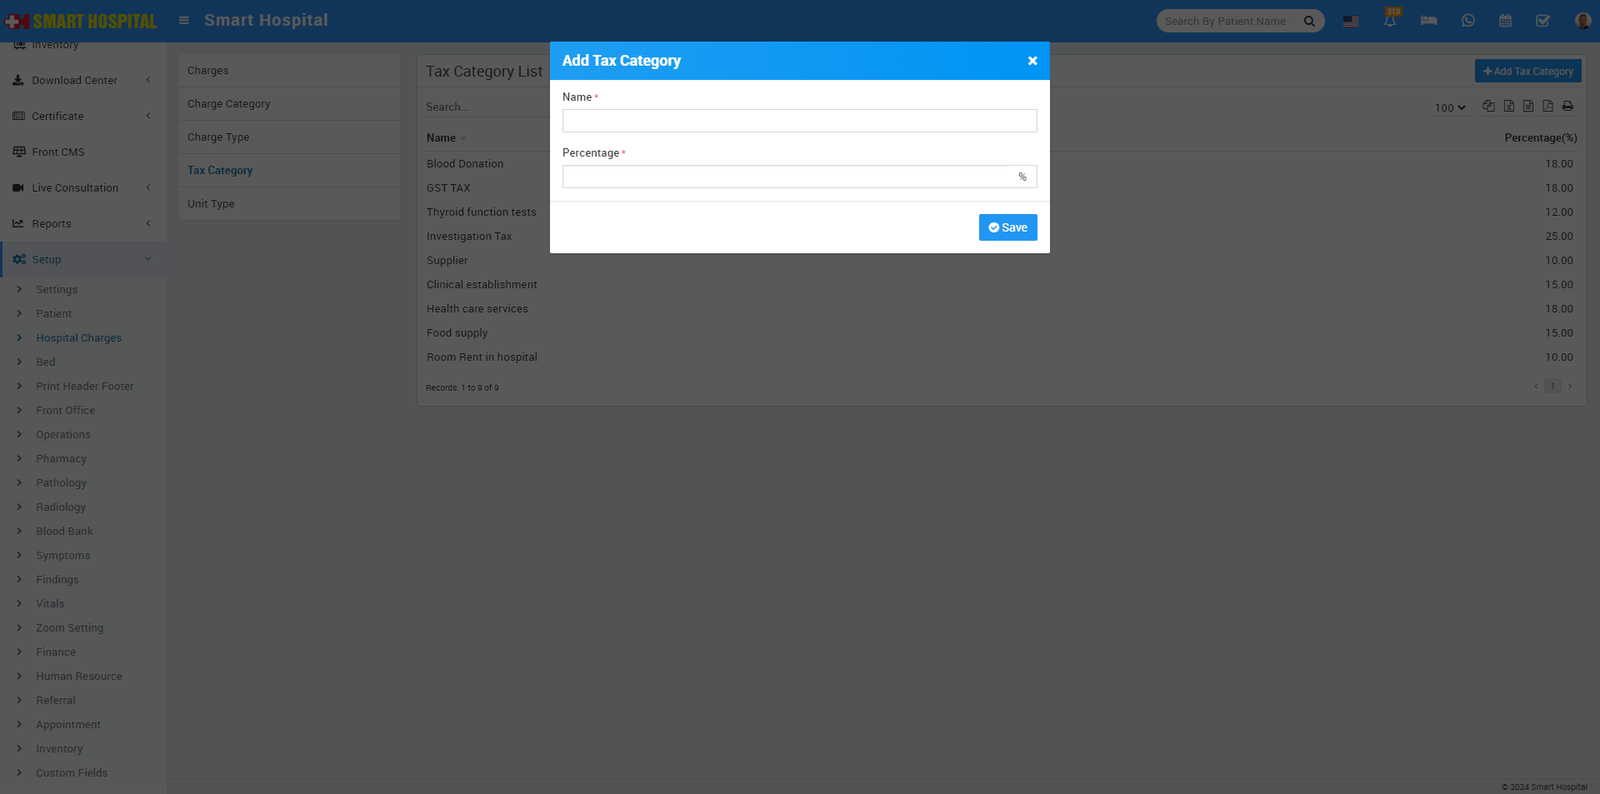
Task: Export table using the Excel icon
Action: click(1508, 106)
